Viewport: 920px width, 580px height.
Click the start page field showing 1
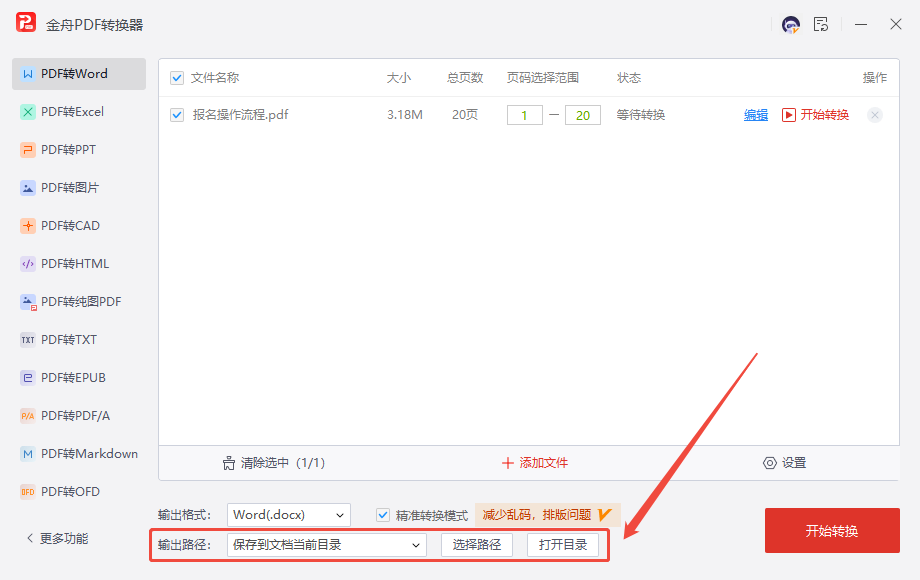(x=525, y=116)
